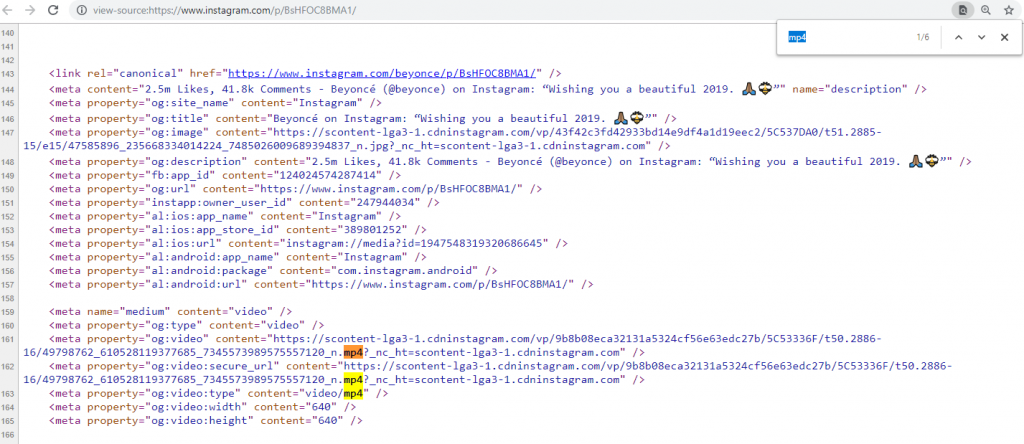Reload the page with the refresh icon

point(54,10)
